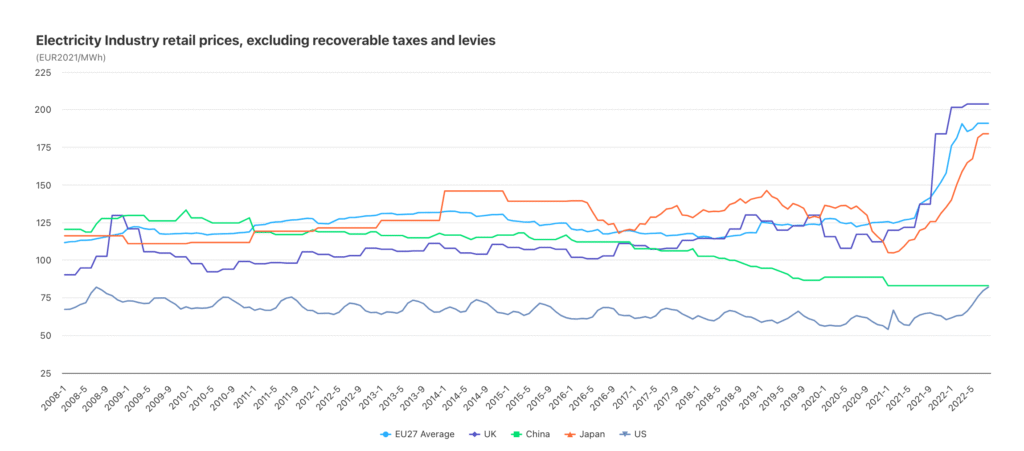
Task: Toggle the EU27 Average series label
Action: coord(425,434)
